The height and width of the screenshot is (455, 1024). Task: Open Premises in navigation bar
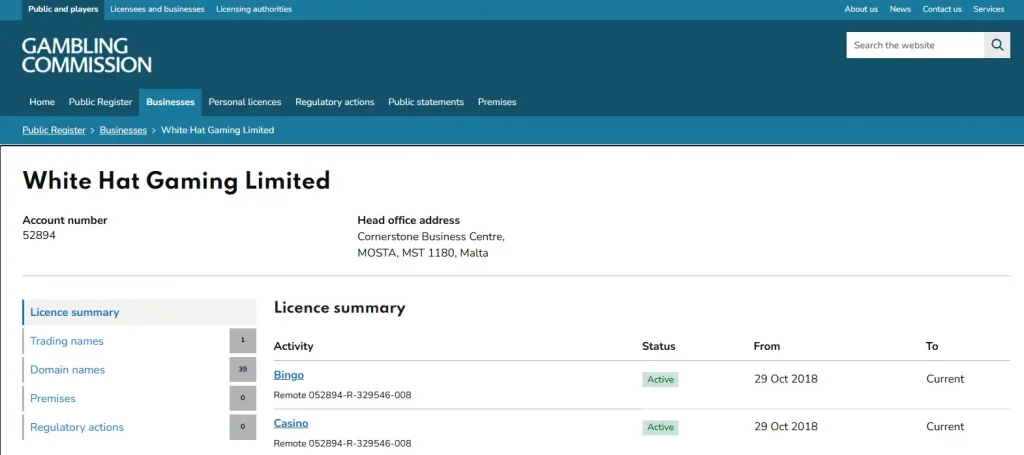tap(497, 102)
